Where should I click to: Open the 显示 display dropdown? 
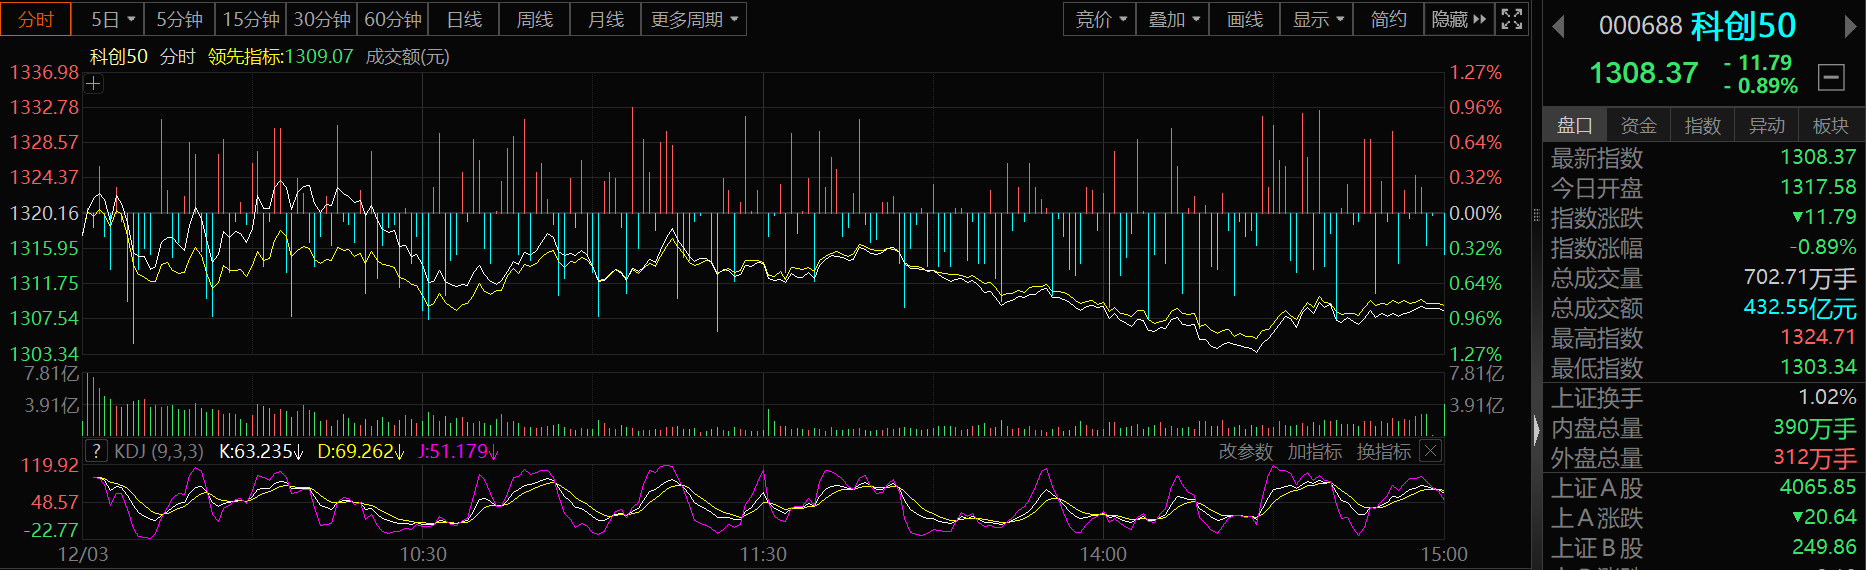1317,19
